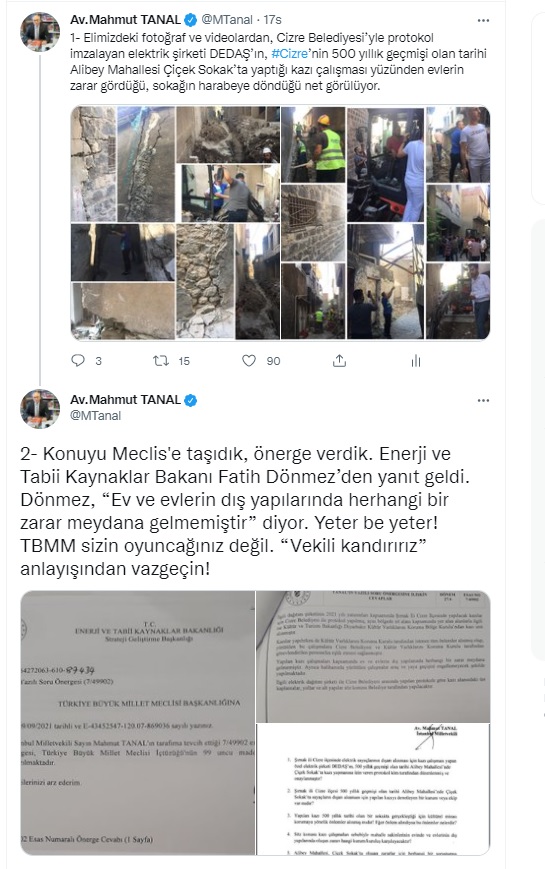Click verified badge next to second Av.Mahmut TANAL
This screenshot has height=869, width=545.
tap(191, 400)
